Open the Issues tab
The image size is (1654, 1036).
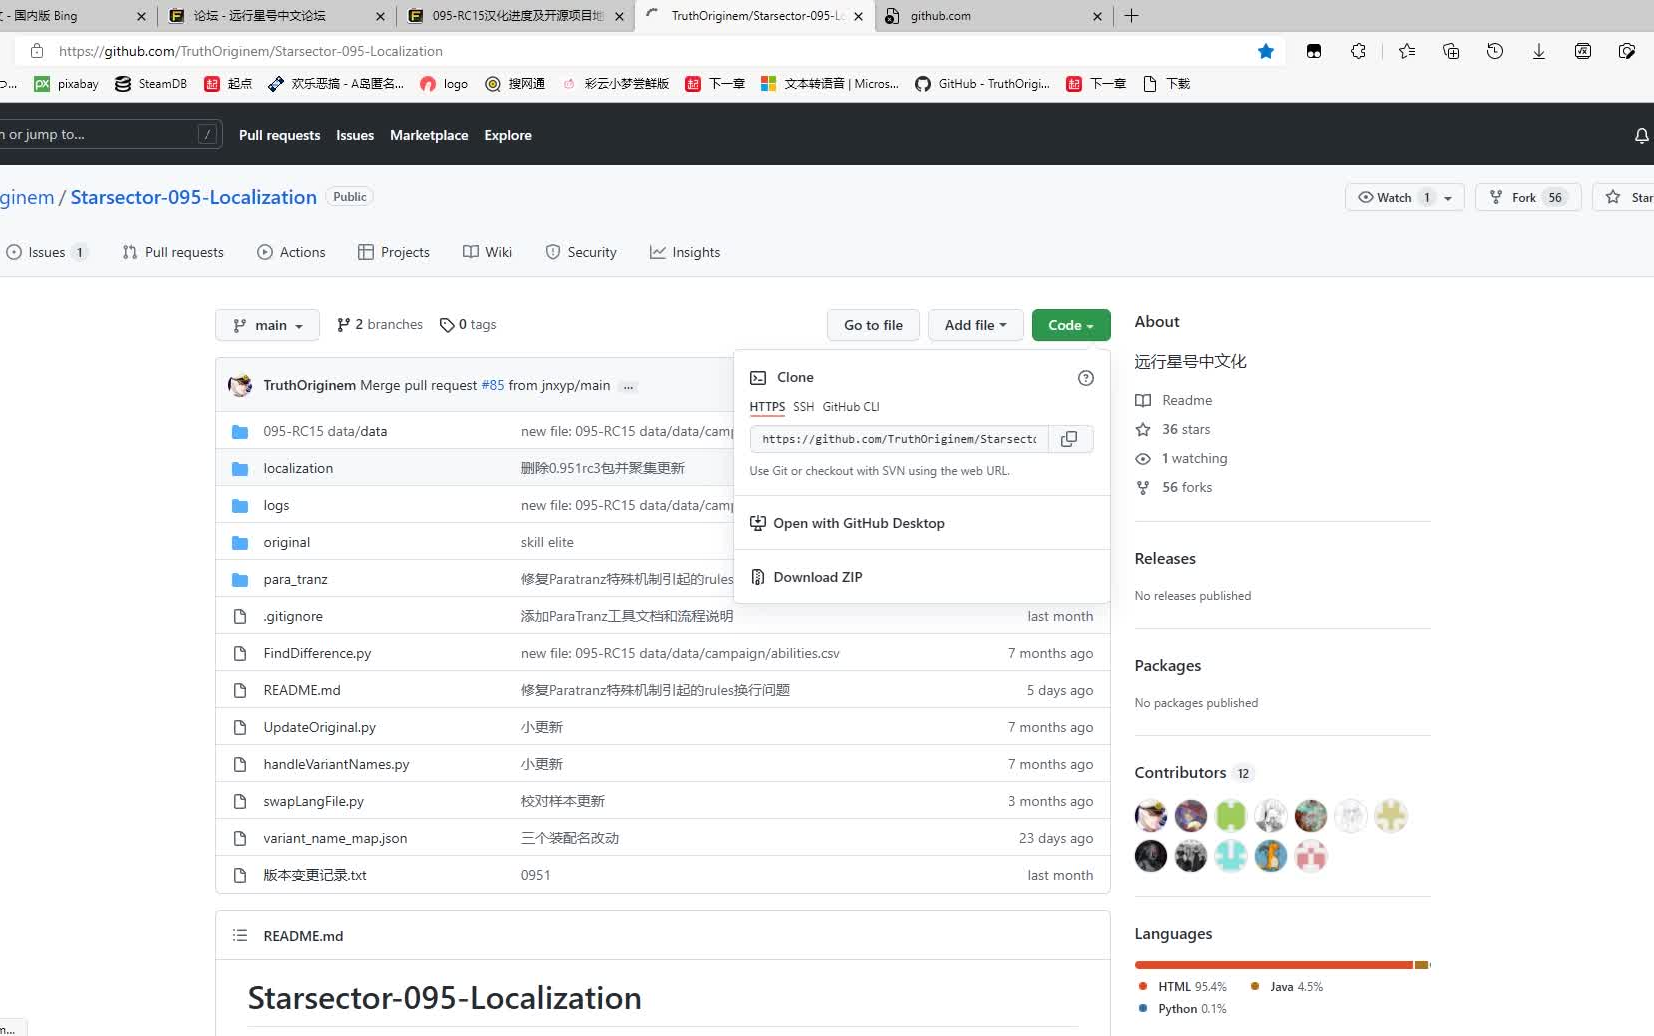(46, 252)
